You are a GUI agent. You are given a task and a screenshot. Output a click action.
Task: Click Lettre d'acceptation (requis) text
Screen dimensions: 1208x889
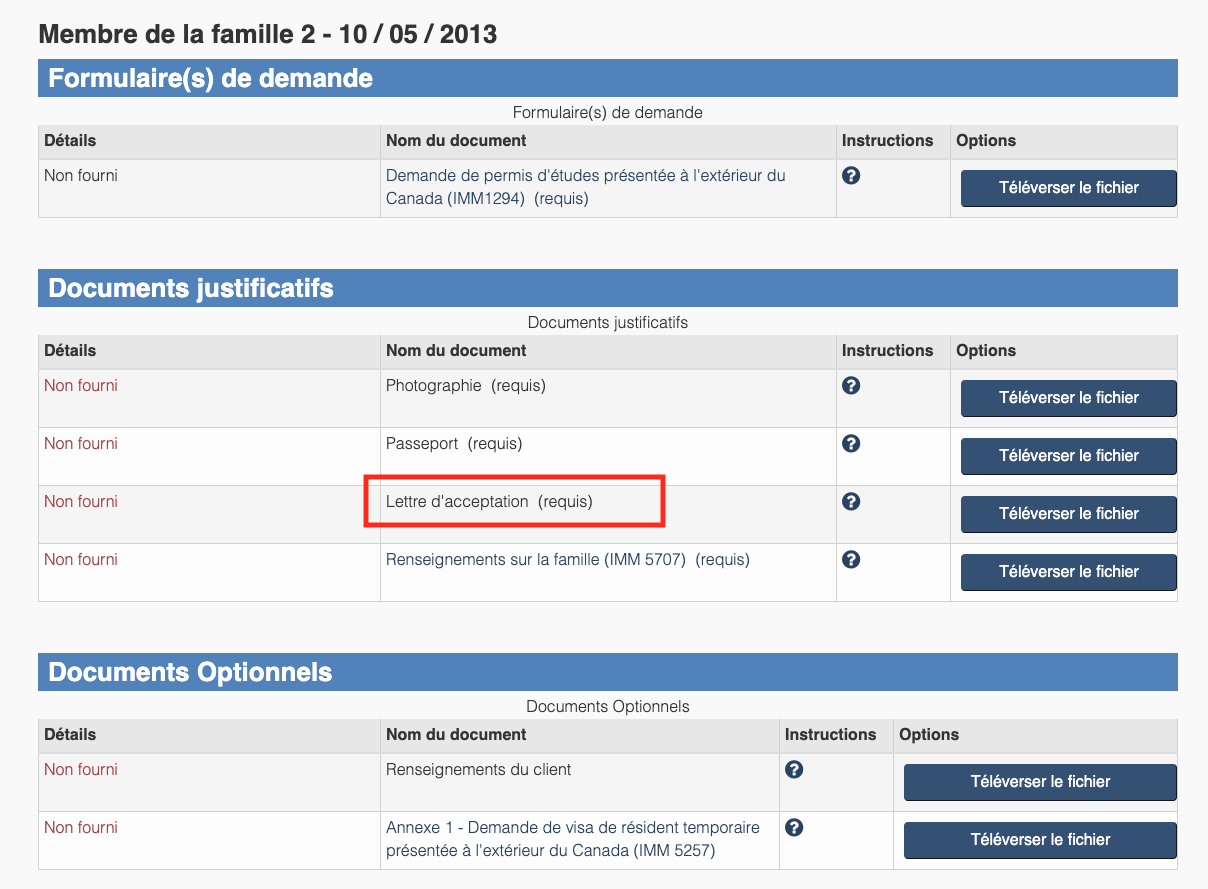(x=489, y=502)
